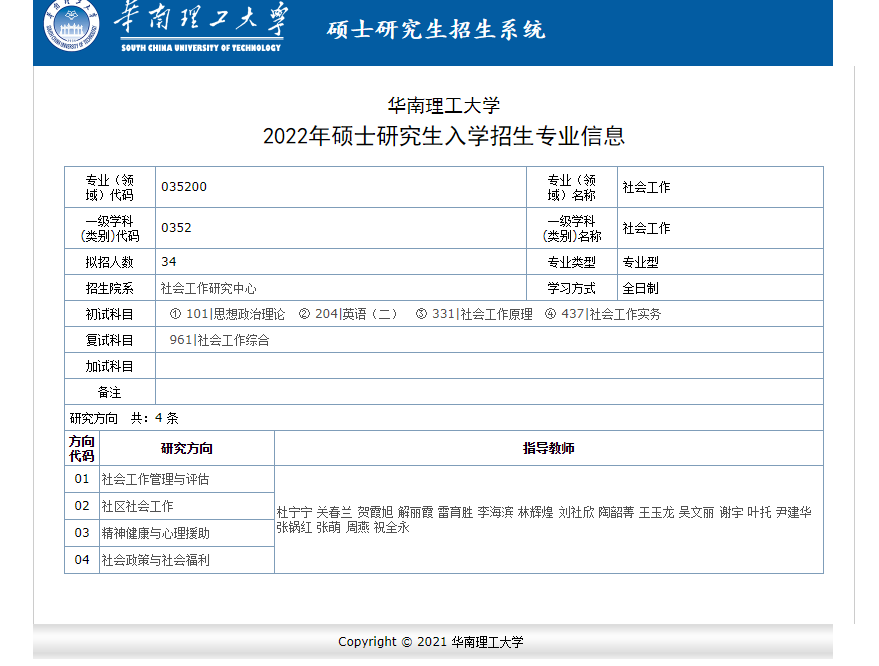Click the 学习方式 label cell
The width and height of the screenshot is (879, 666).
572,288
